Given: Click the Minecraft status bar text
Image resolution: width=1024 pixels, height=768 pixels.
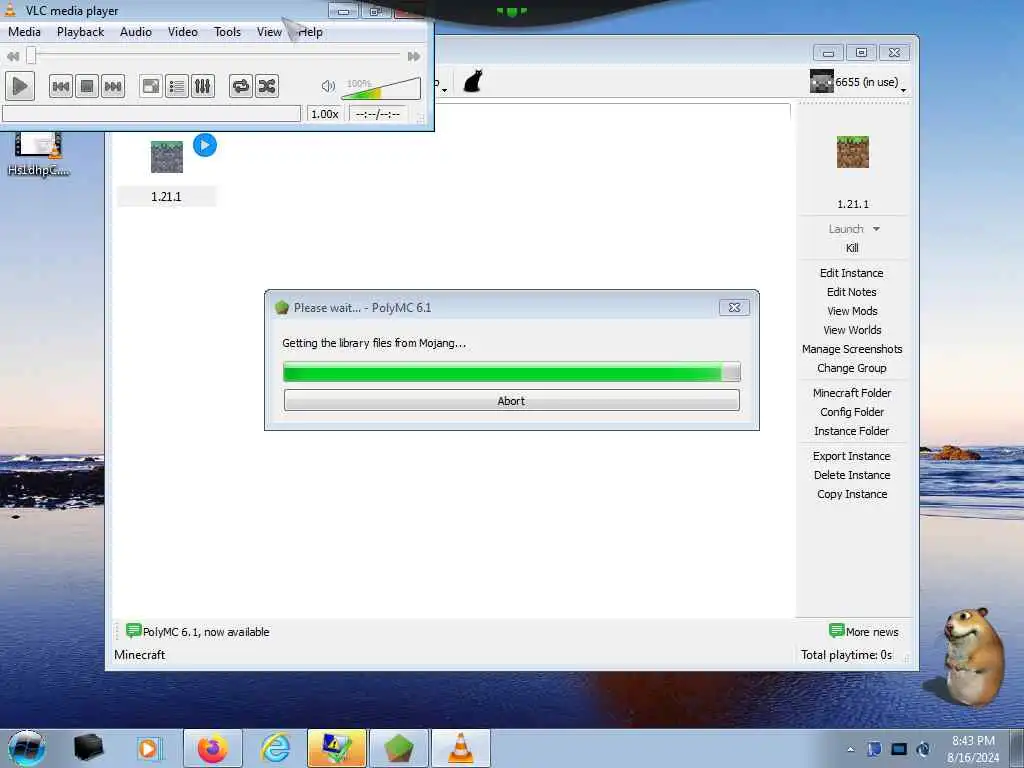Looking at the screenshot, I should (x=140, y=654).
